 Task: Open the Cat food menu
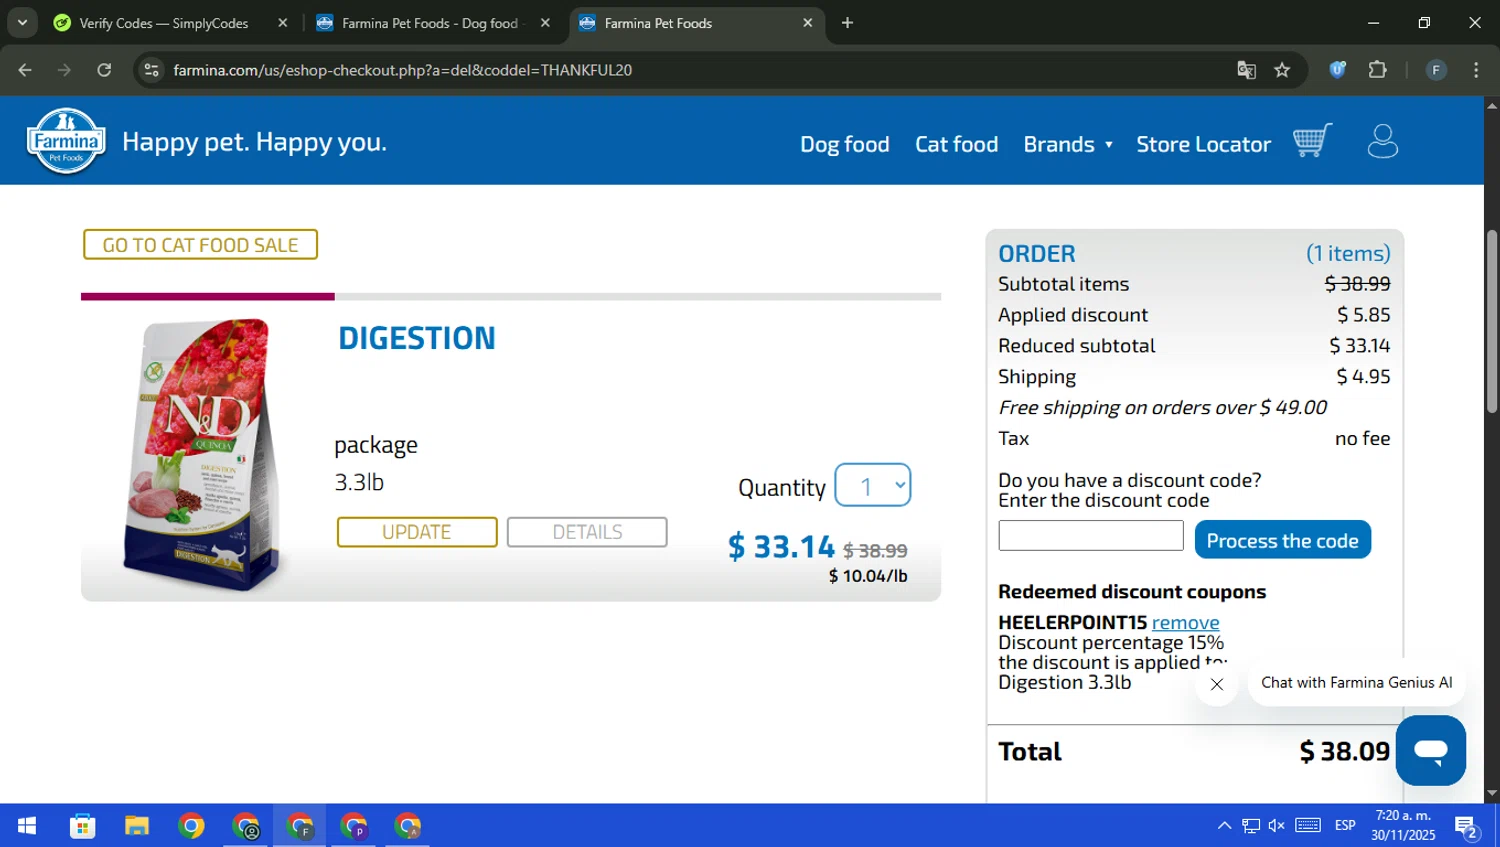click(956, 144)
